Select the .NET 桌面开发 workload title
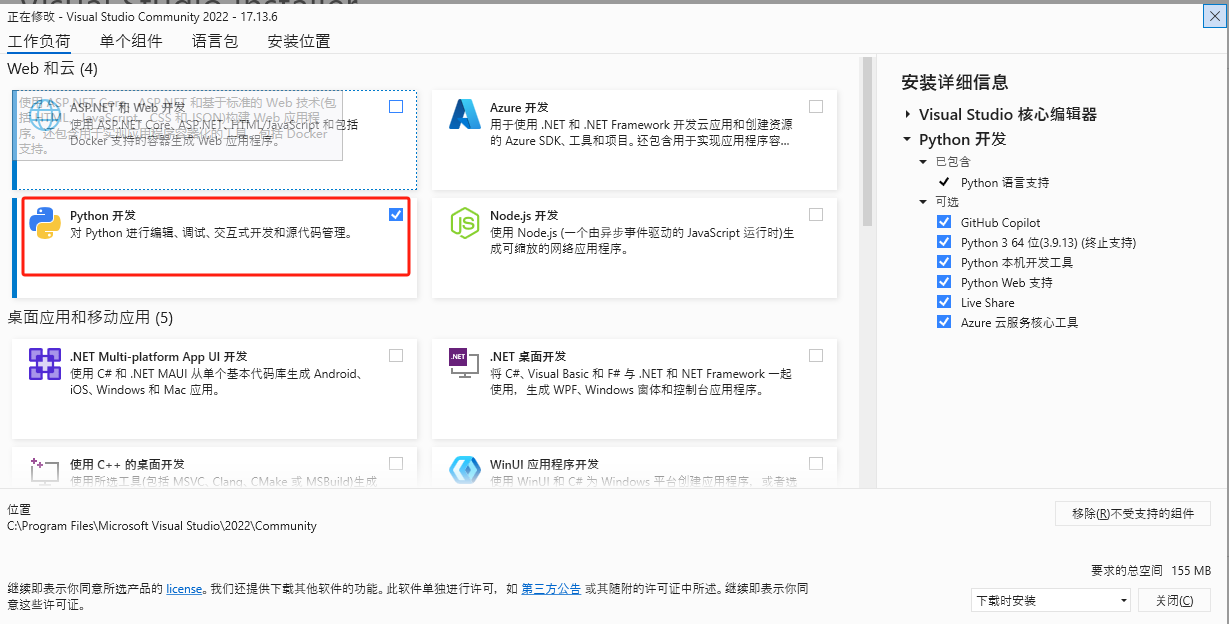The width and height of the screenshot is (1229, 624). tap(528, 356)
